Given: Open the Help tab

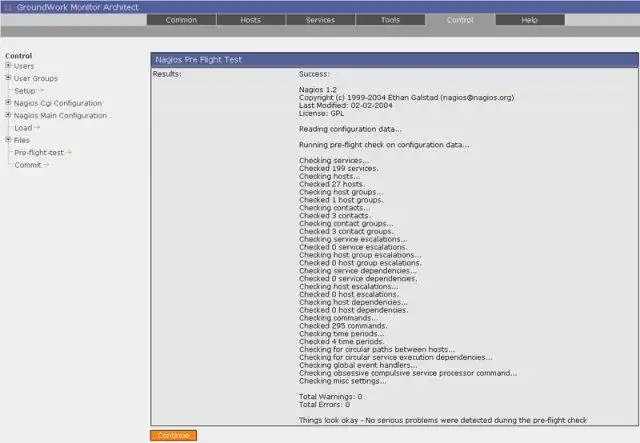Looking at the screenshot, I should 530,20.
